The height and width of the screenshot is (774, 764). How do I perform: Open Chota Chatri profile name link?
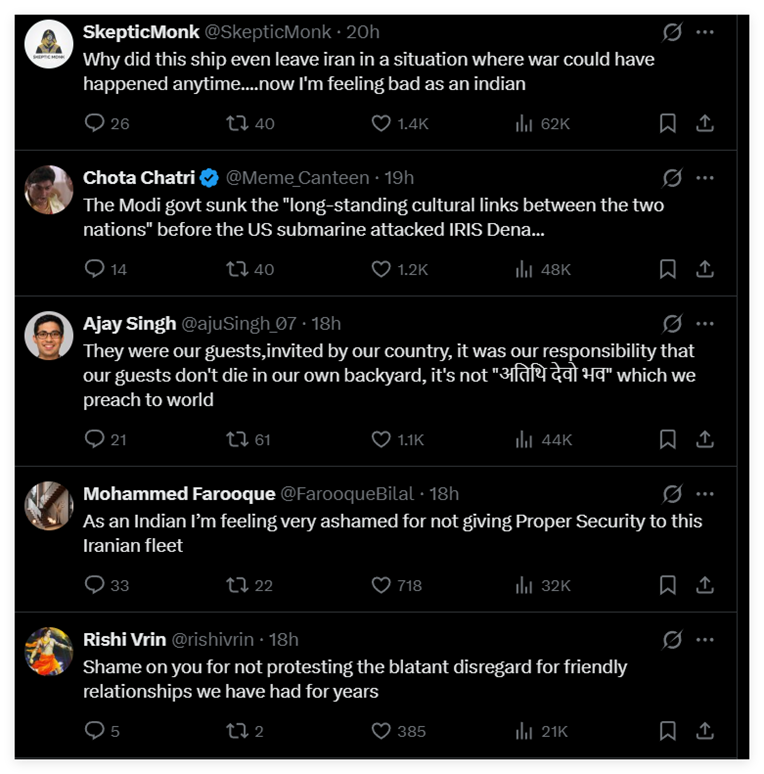pyautogui.click(x=140, y=178)
